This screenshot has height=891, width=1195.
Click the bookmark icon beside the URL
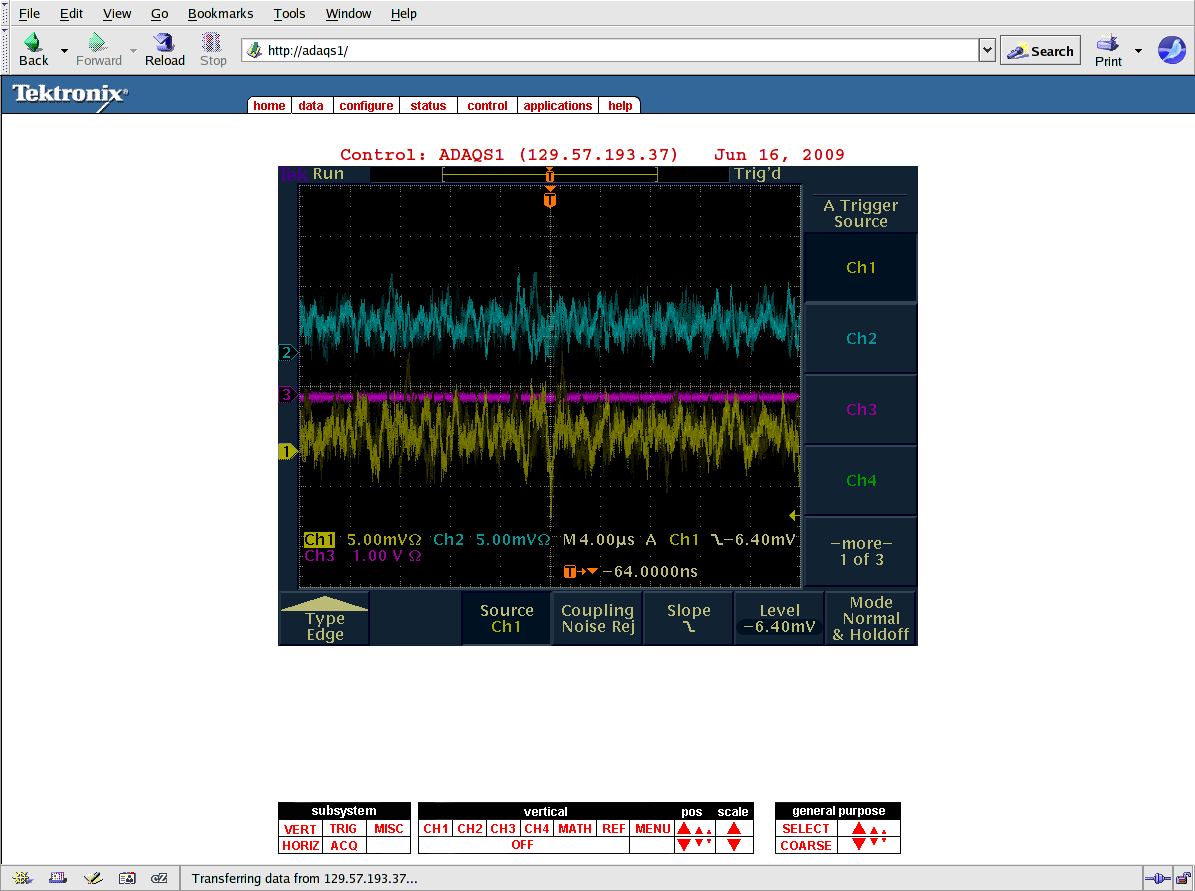coord(255,50)
